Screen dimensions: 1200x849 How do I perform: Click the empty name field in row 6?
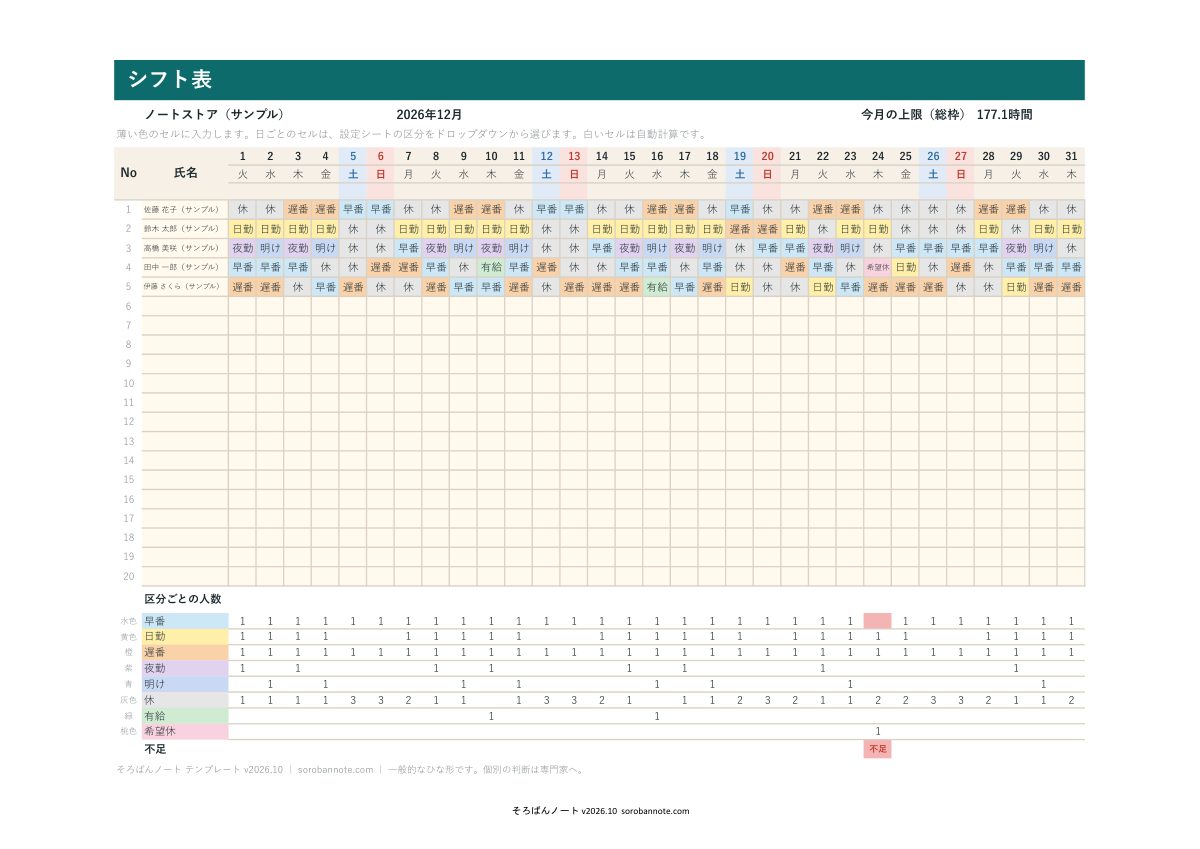pyautogui.click(x=185, y=306)
